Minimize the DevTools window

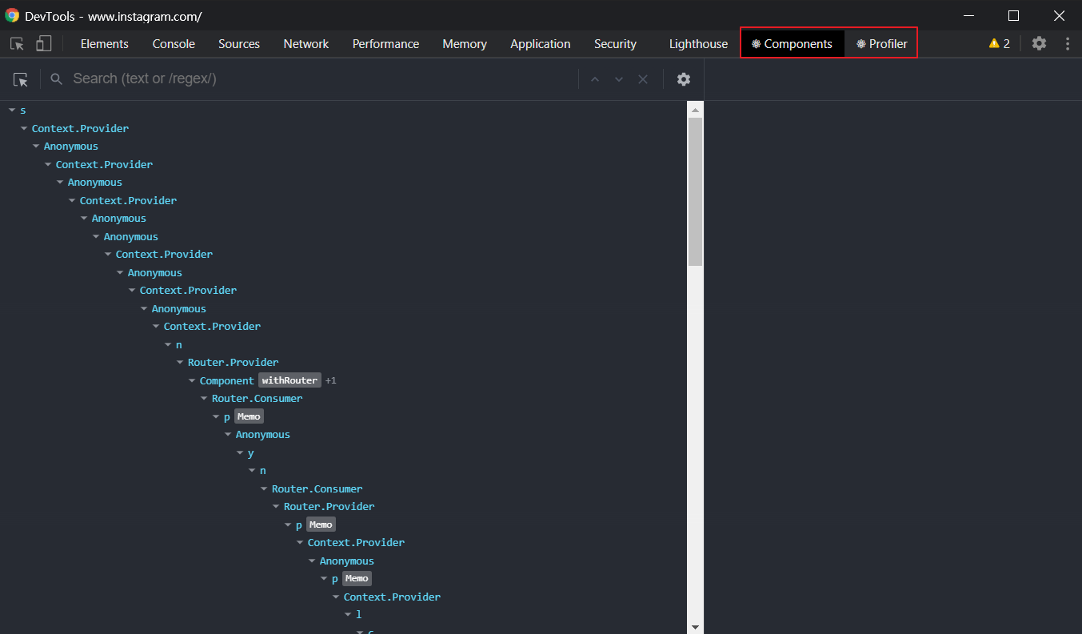tap(969, 15)
